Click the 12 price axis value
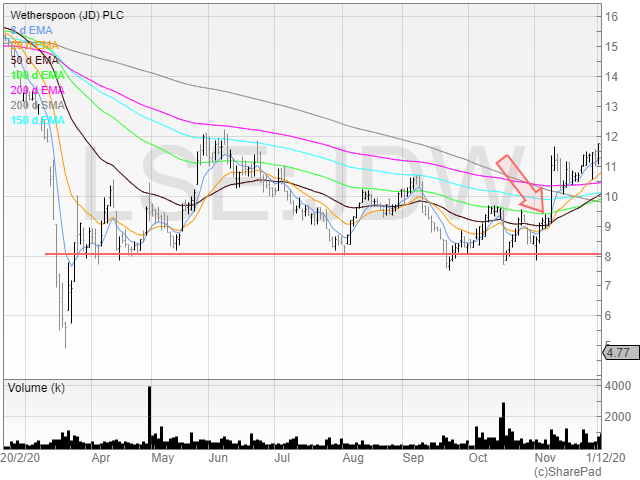 coord(611,137)
